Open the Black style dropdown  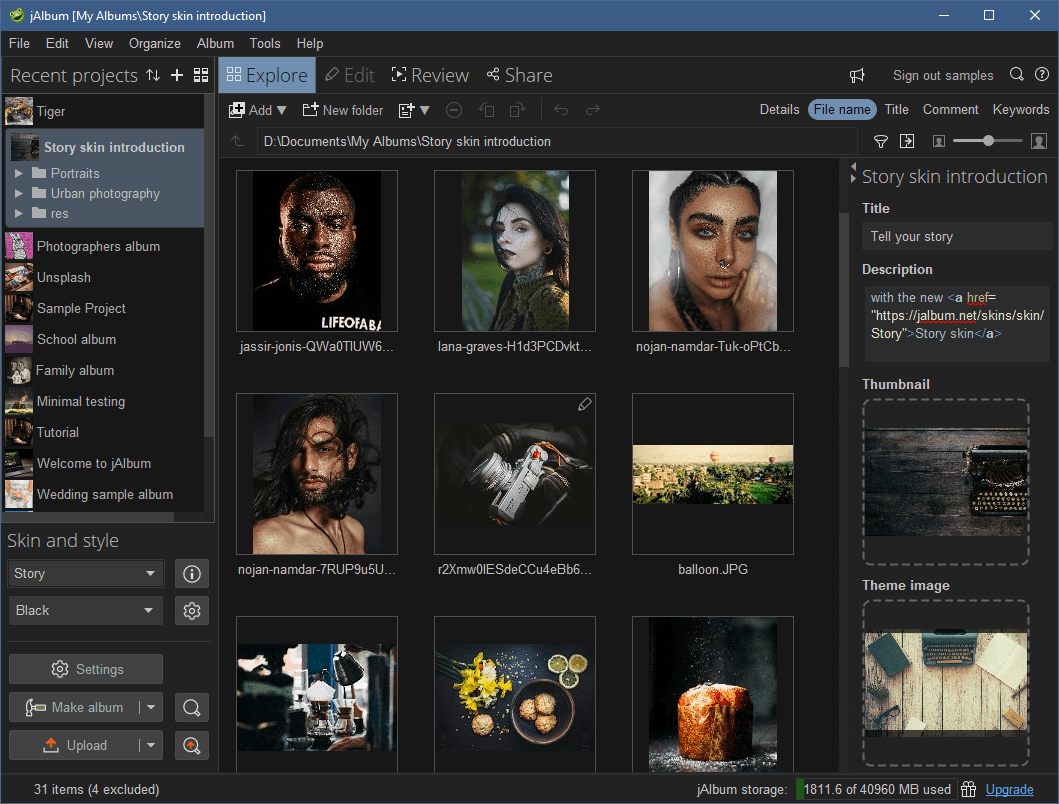coord(85,610)
